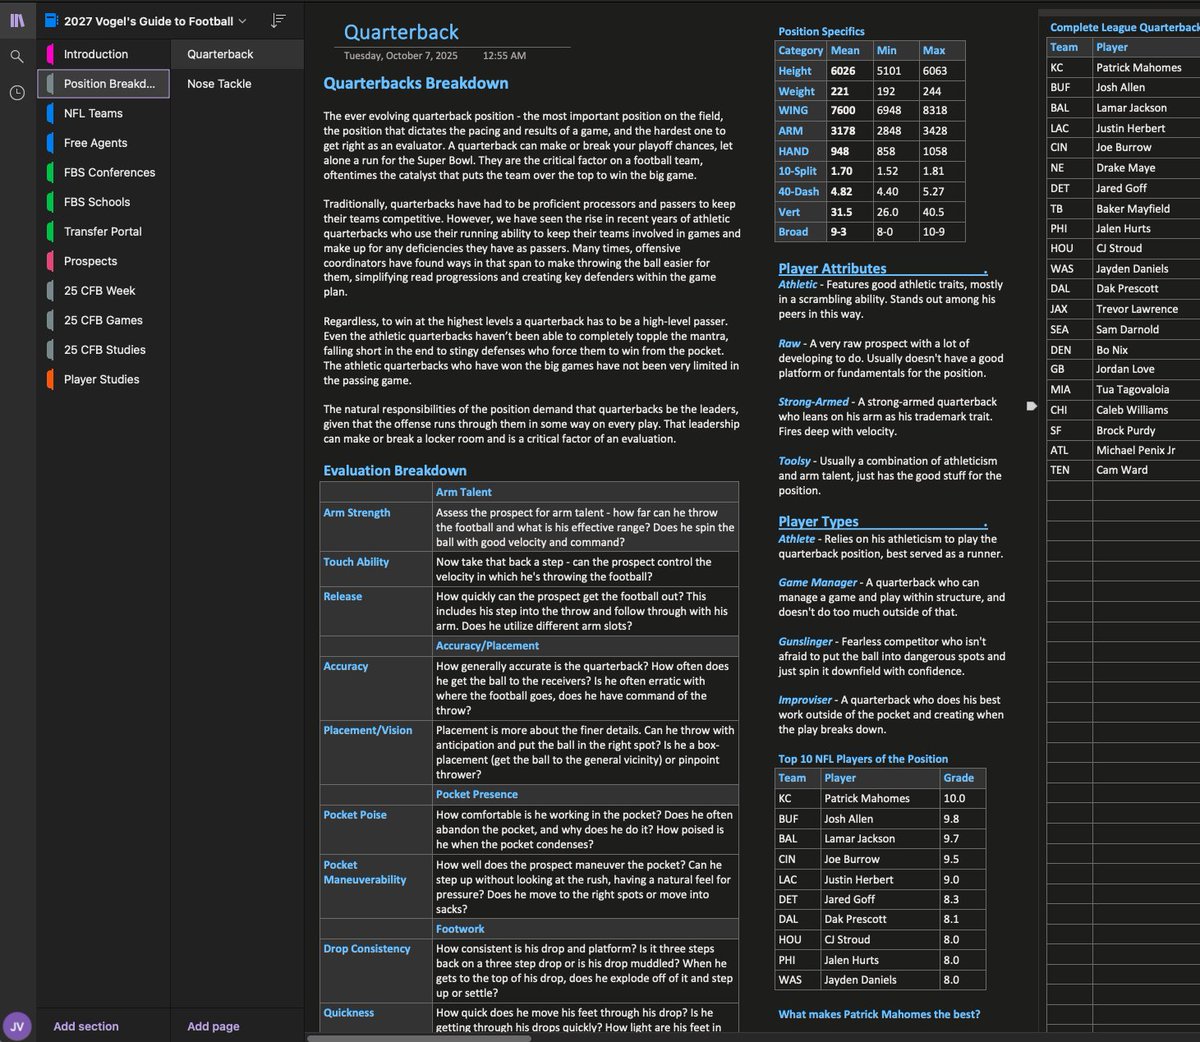Click the Quarterback page title
Viewport: 1200px width, 1042px height.
coord(401,32)
